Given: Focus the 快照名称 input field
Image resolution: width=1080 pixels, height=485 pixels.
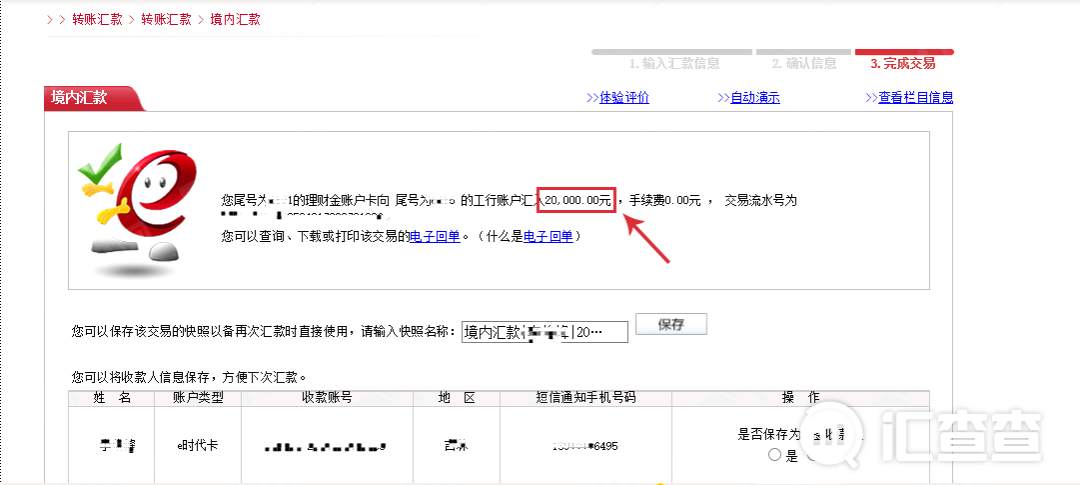Looking at the screenshot, I should pyautogui.click(x=545, y=332).
